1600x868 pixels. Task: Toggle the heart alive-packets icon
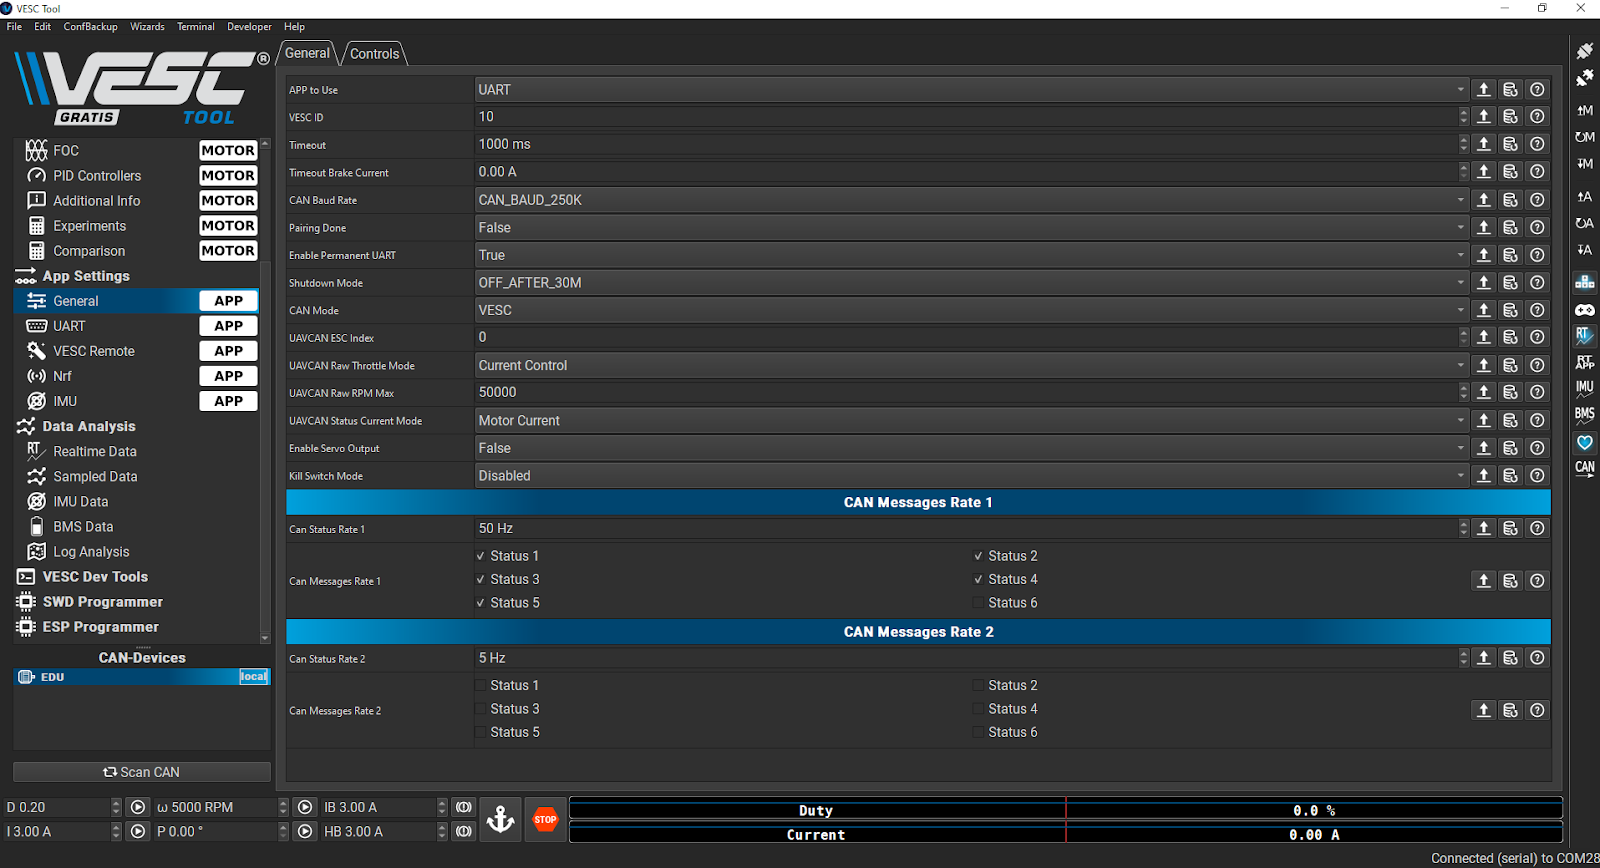click(x=1585, y=442)
